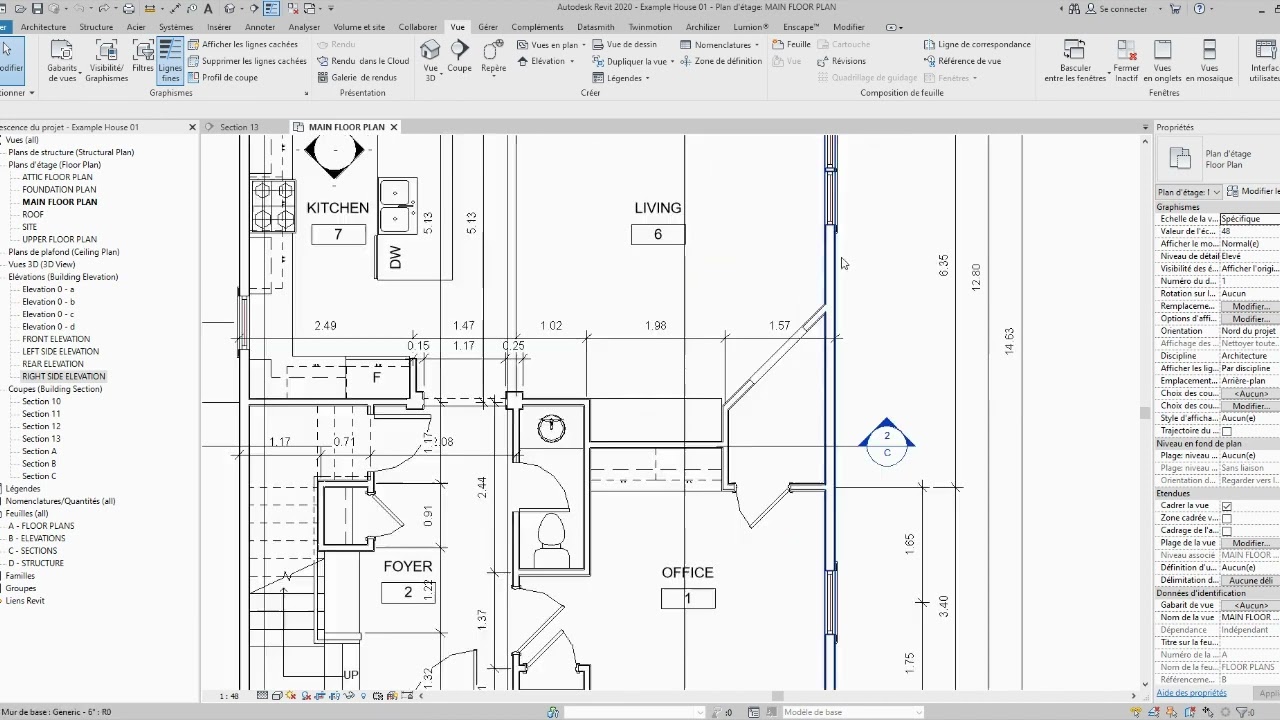Open the Gérer ribbon tab

tap(488, 27)
